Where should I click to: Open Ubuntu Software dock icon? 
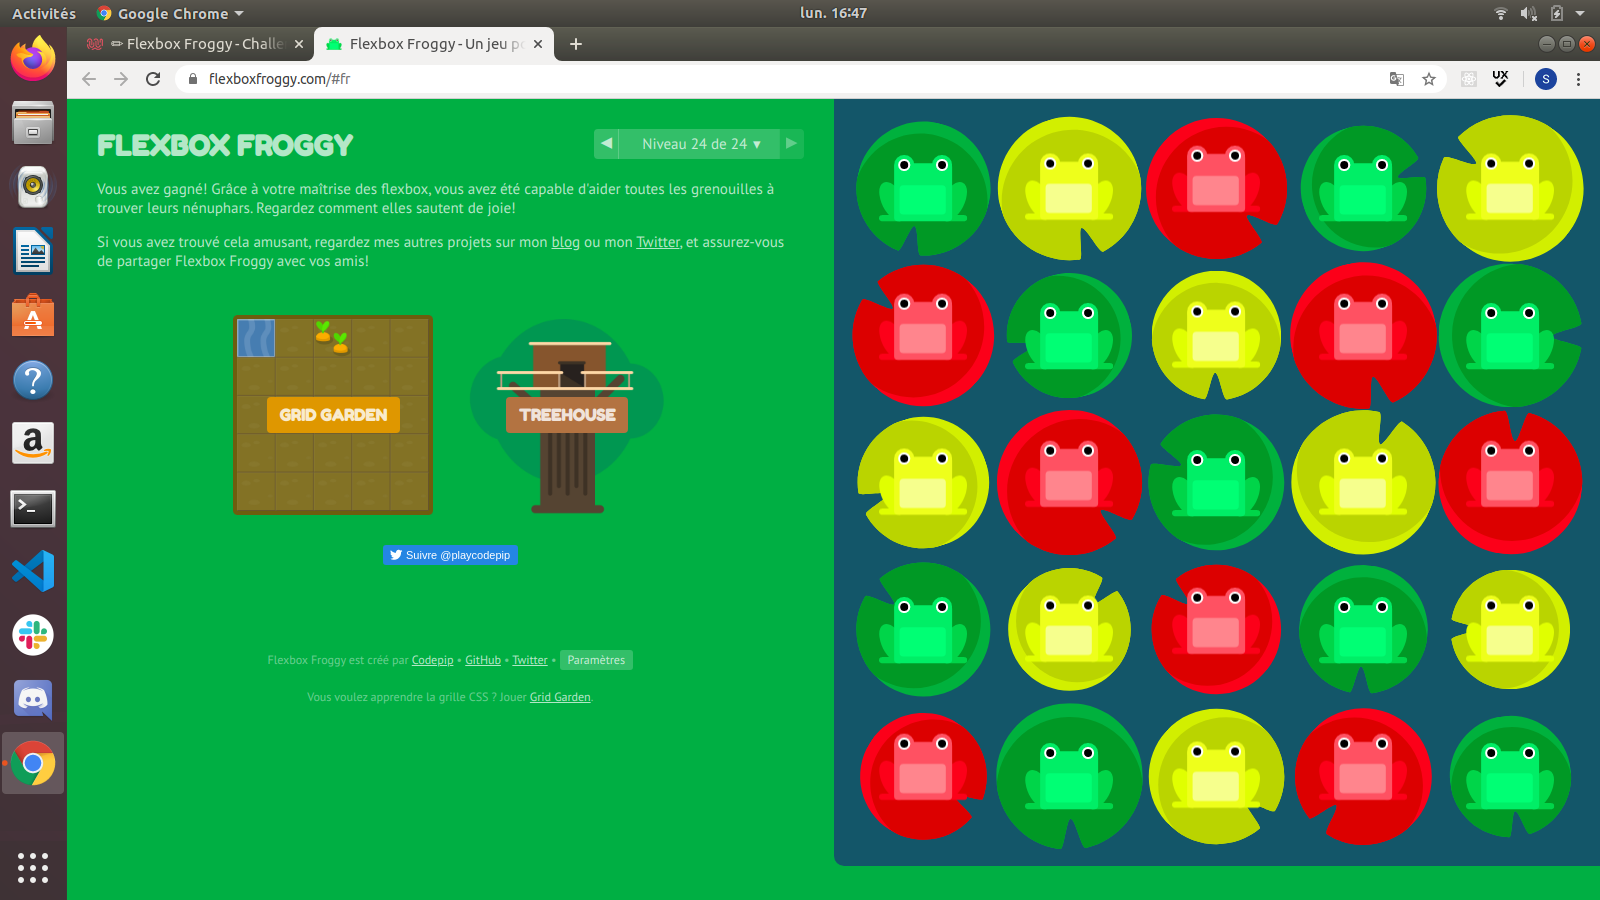pyautogui.click(x=33, y=315)
